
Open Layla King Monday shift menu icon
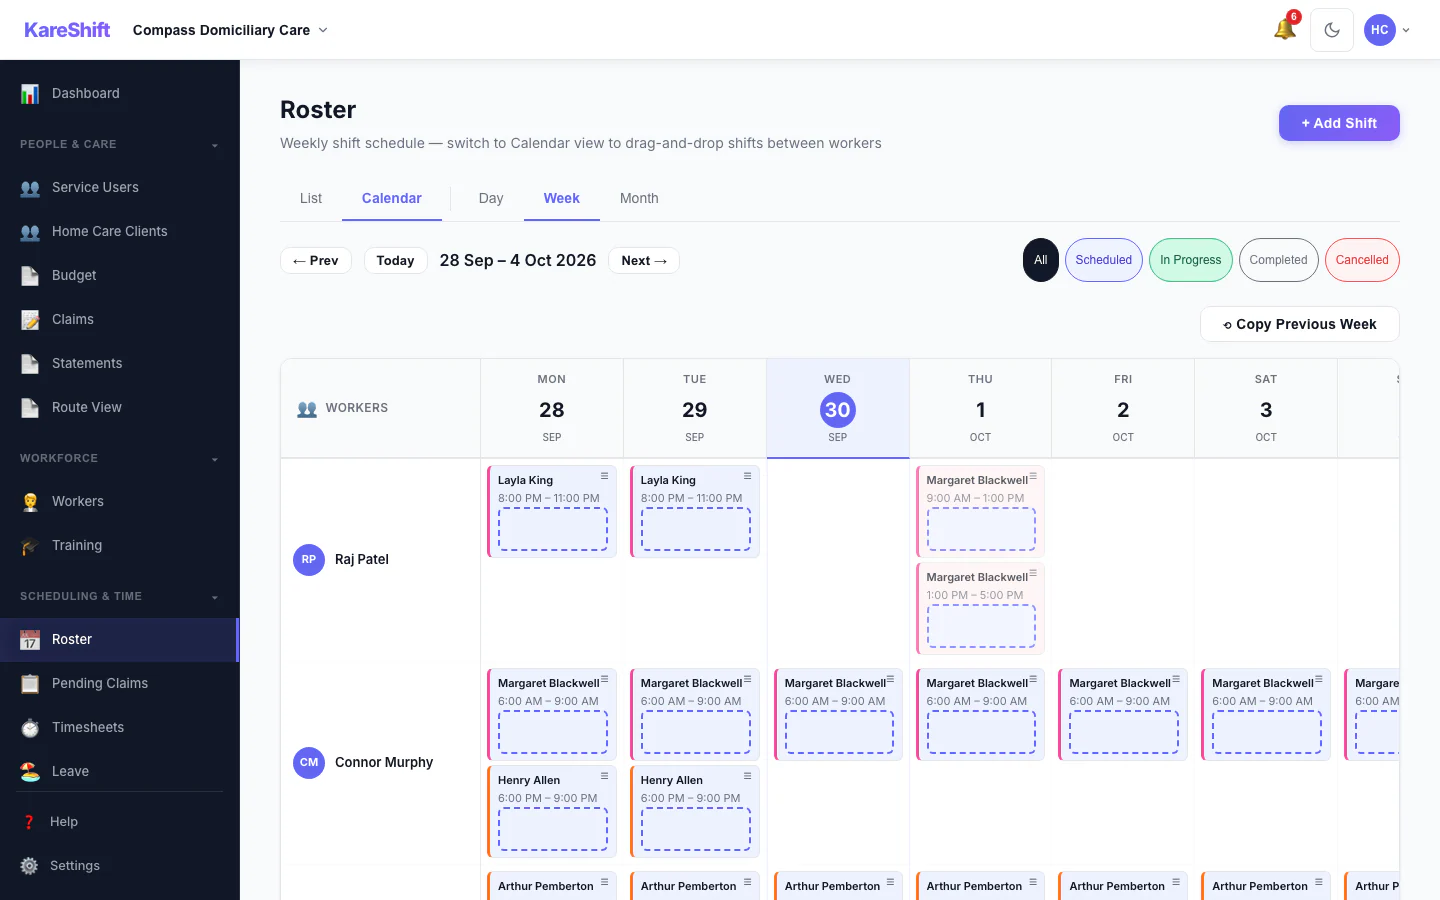click(x=604, y=476)
